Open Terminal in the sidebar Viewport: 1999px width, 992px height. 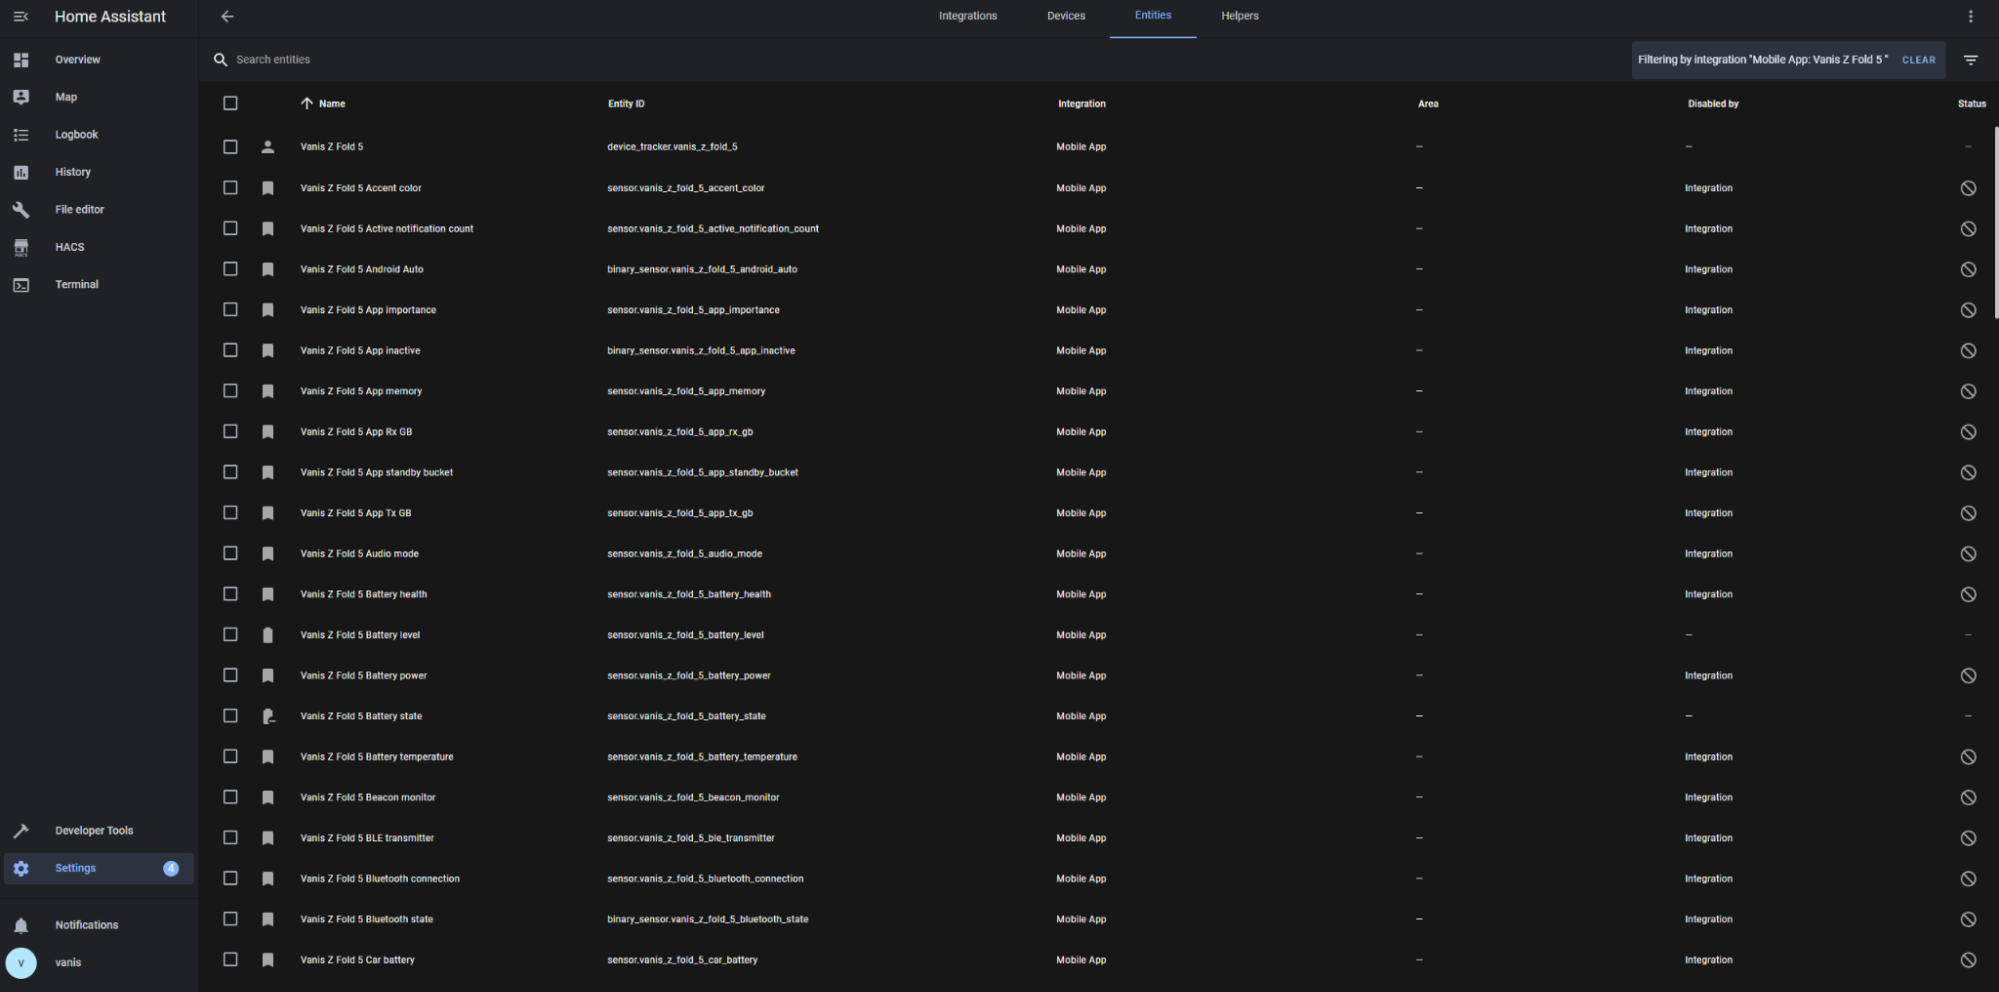coord(76,285)
